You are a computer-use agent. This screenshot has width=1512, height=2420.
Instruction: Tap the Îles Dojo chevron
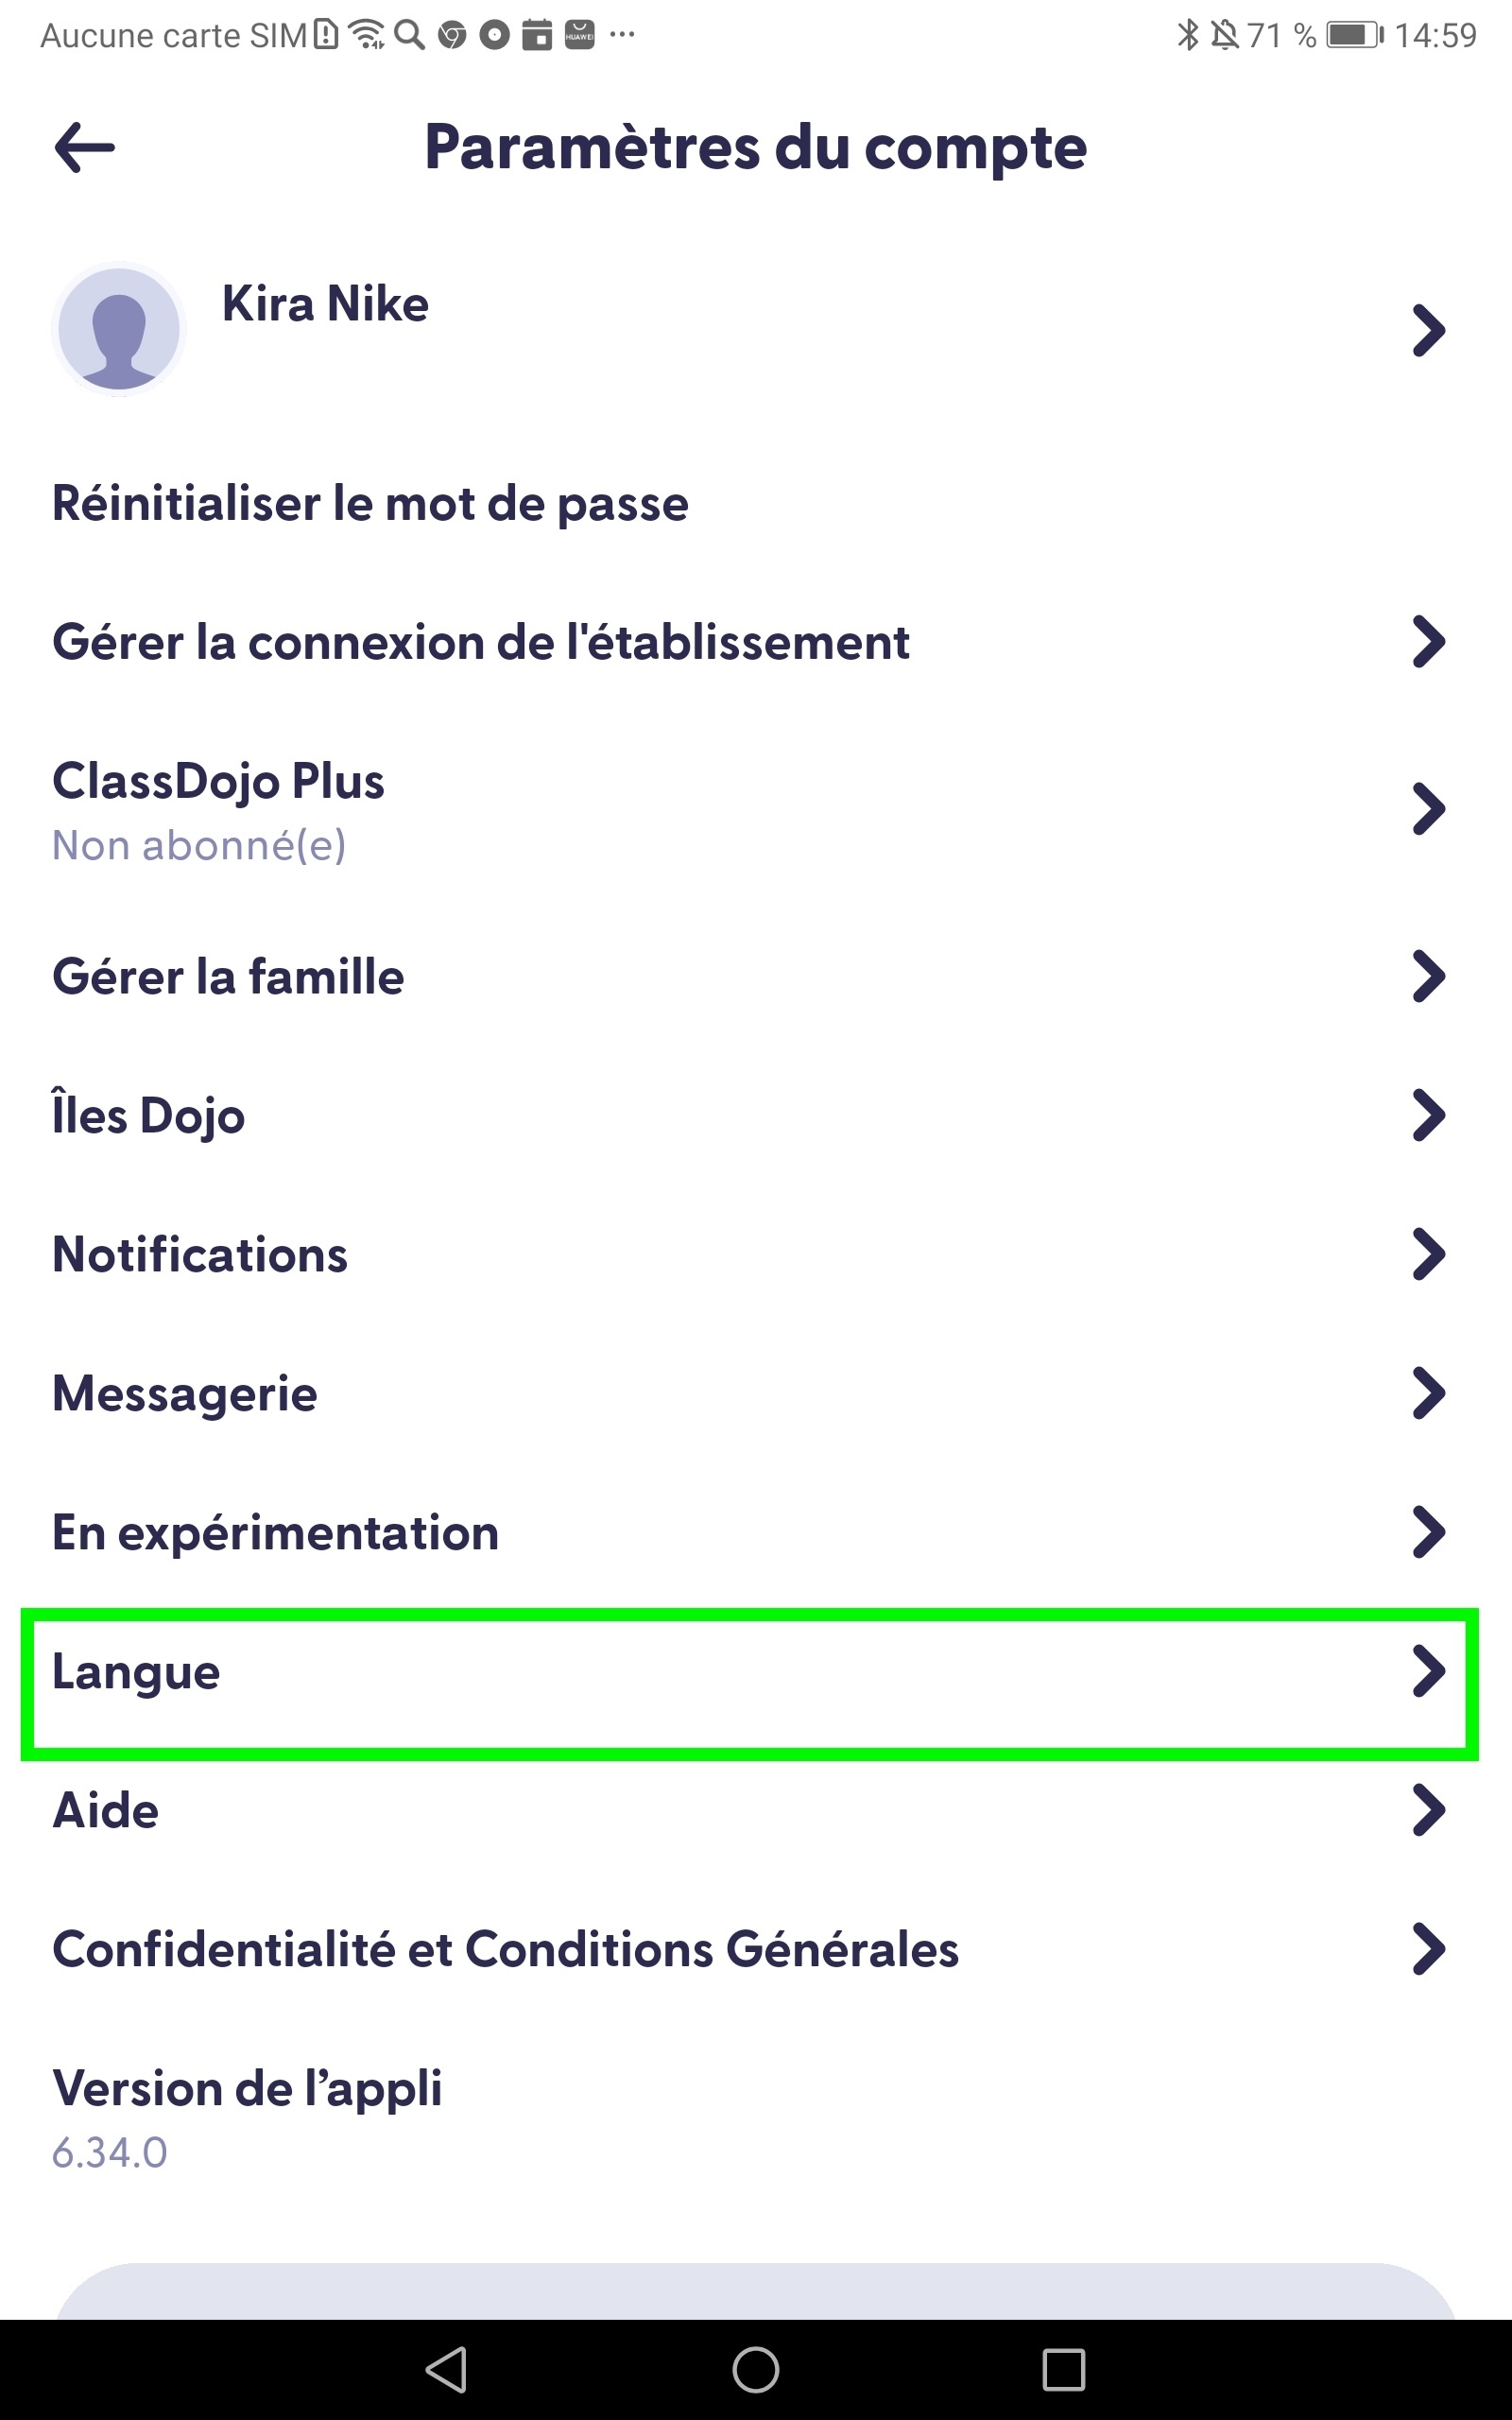pos(1428,1116)
